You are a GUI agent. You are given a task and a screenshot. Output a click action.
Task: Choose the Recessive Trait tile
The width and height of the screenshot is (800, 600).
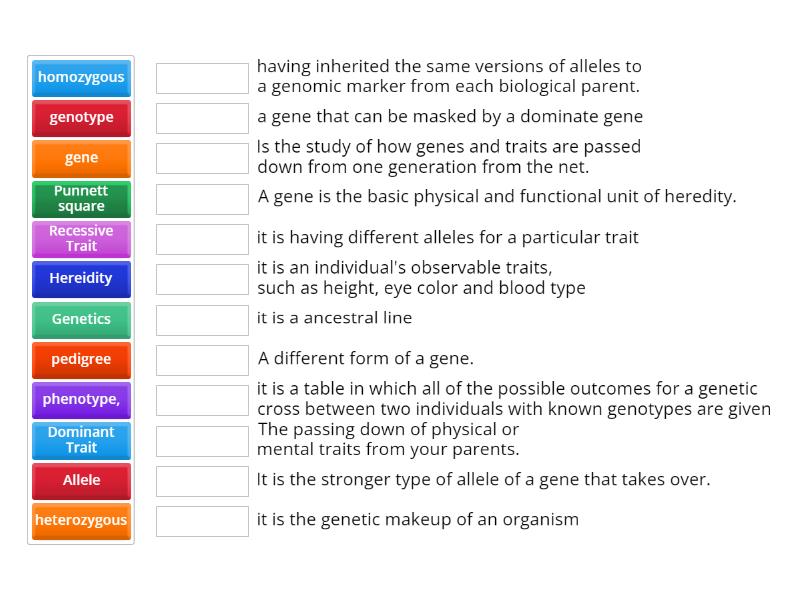(x=80, y=239)
